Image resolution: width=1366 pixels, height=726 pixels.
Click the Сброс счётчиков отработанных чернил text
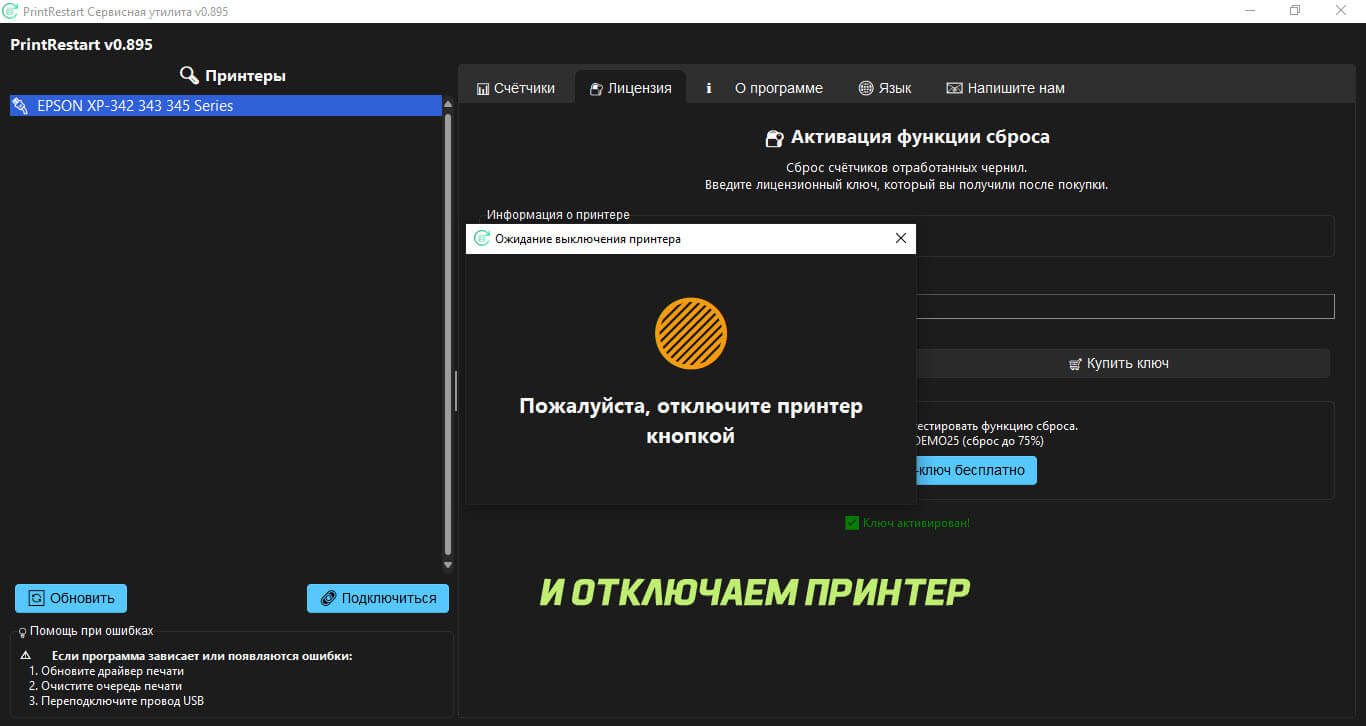[907, 168]
